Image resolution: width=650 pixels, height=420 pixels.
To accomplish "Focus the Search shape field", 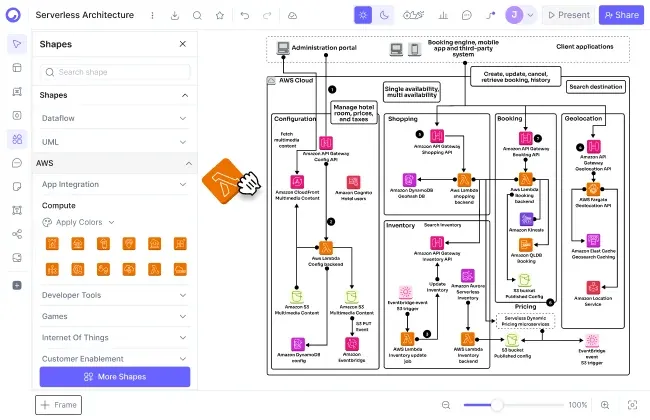I will 115,72.
